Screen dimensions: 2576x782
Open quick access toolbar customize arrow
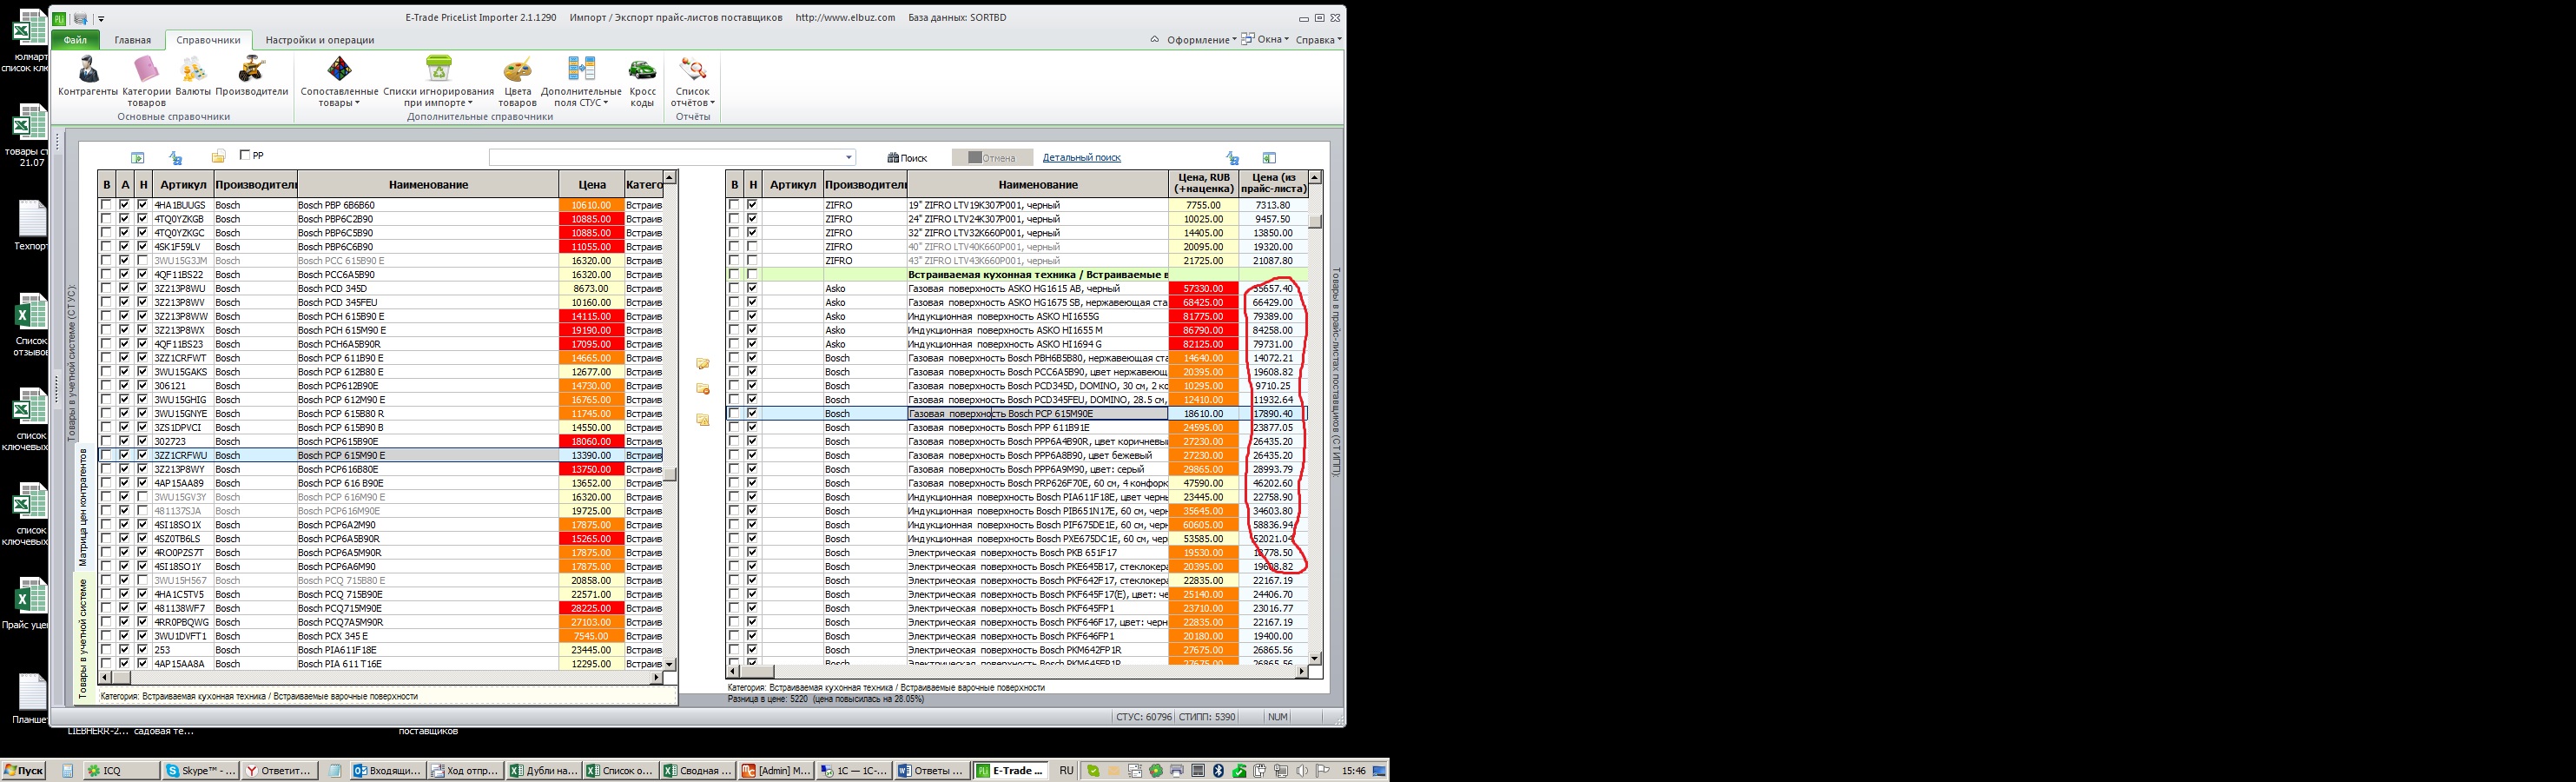(101, 19)
